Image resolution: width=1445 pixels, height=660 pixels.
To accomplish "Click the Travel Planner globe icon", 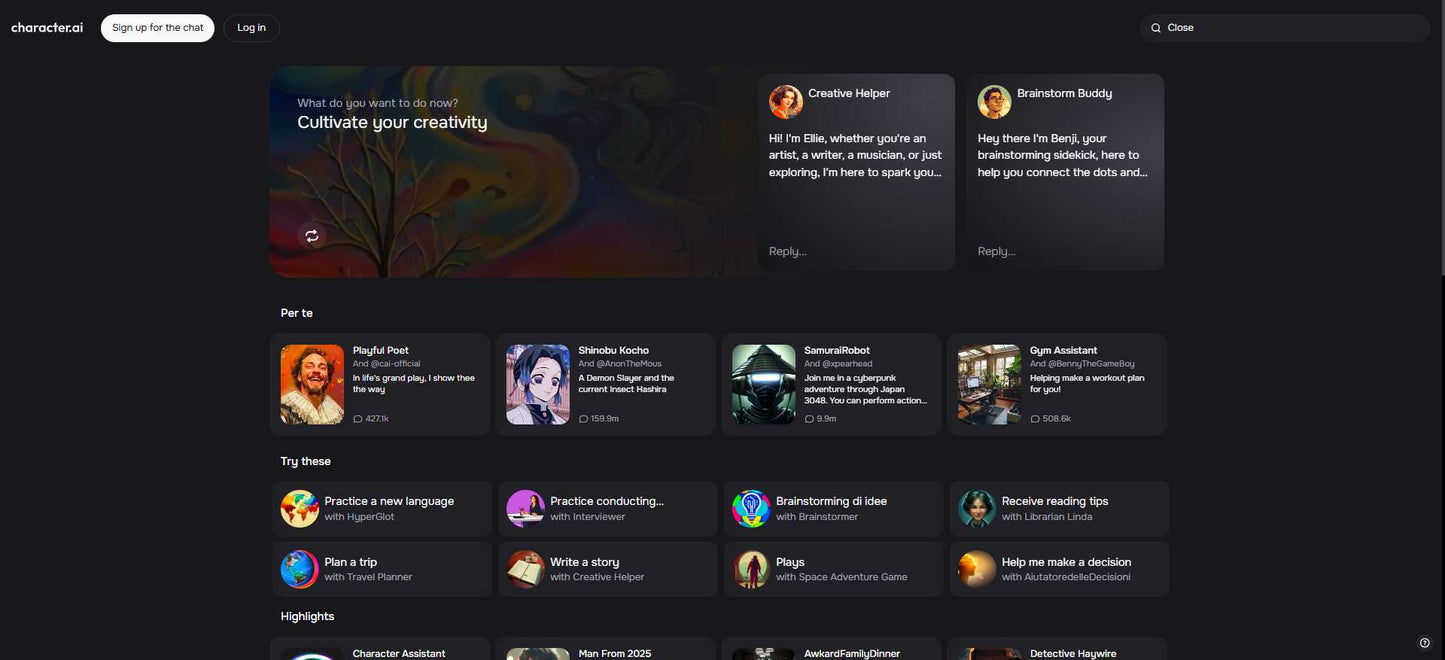I will pos(300,570).
